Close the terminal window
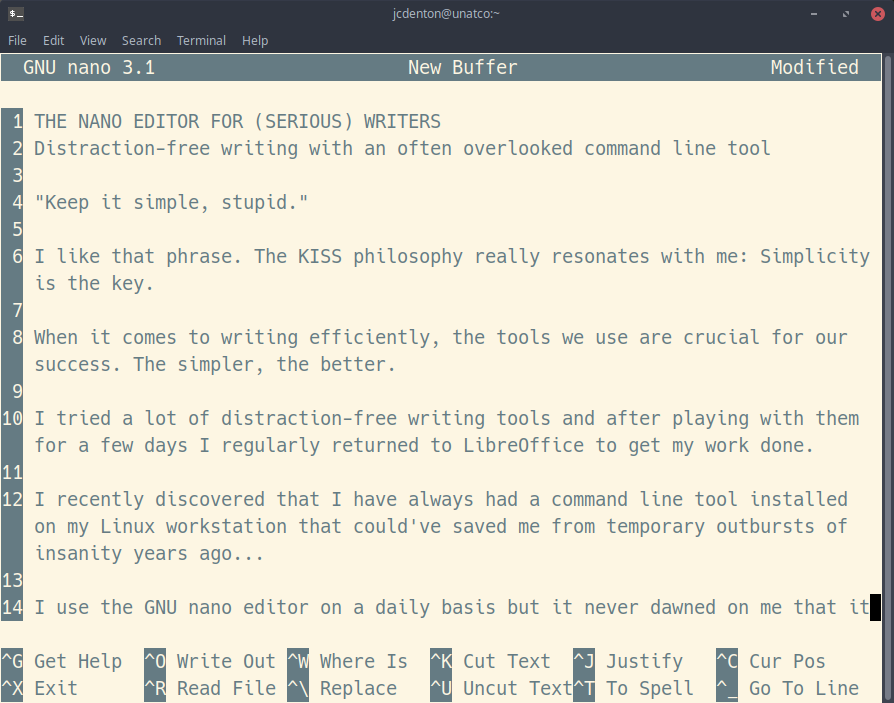 878,14
